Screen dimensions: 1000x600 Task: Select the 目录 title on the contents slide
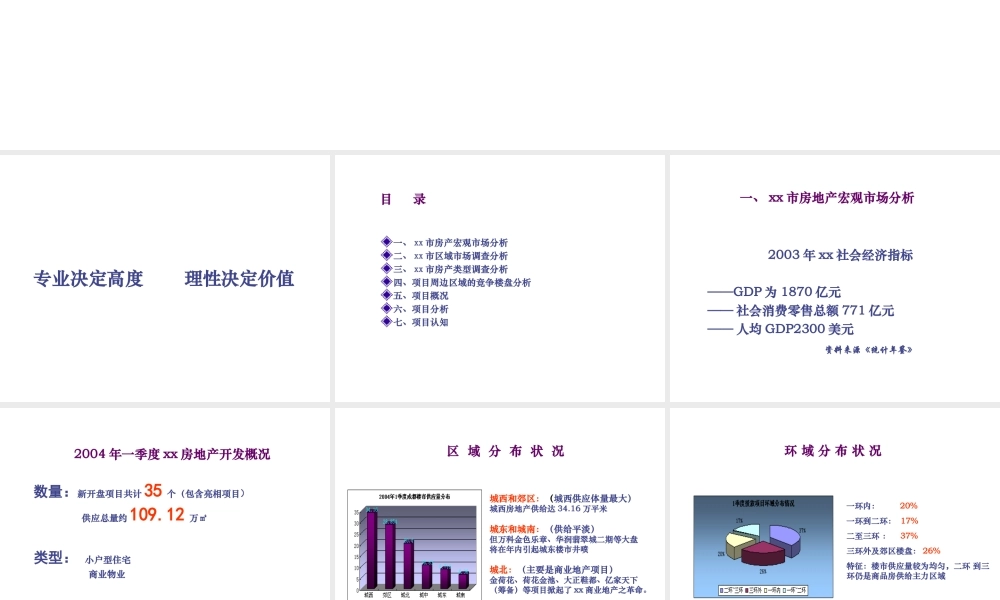pos(402,198)
